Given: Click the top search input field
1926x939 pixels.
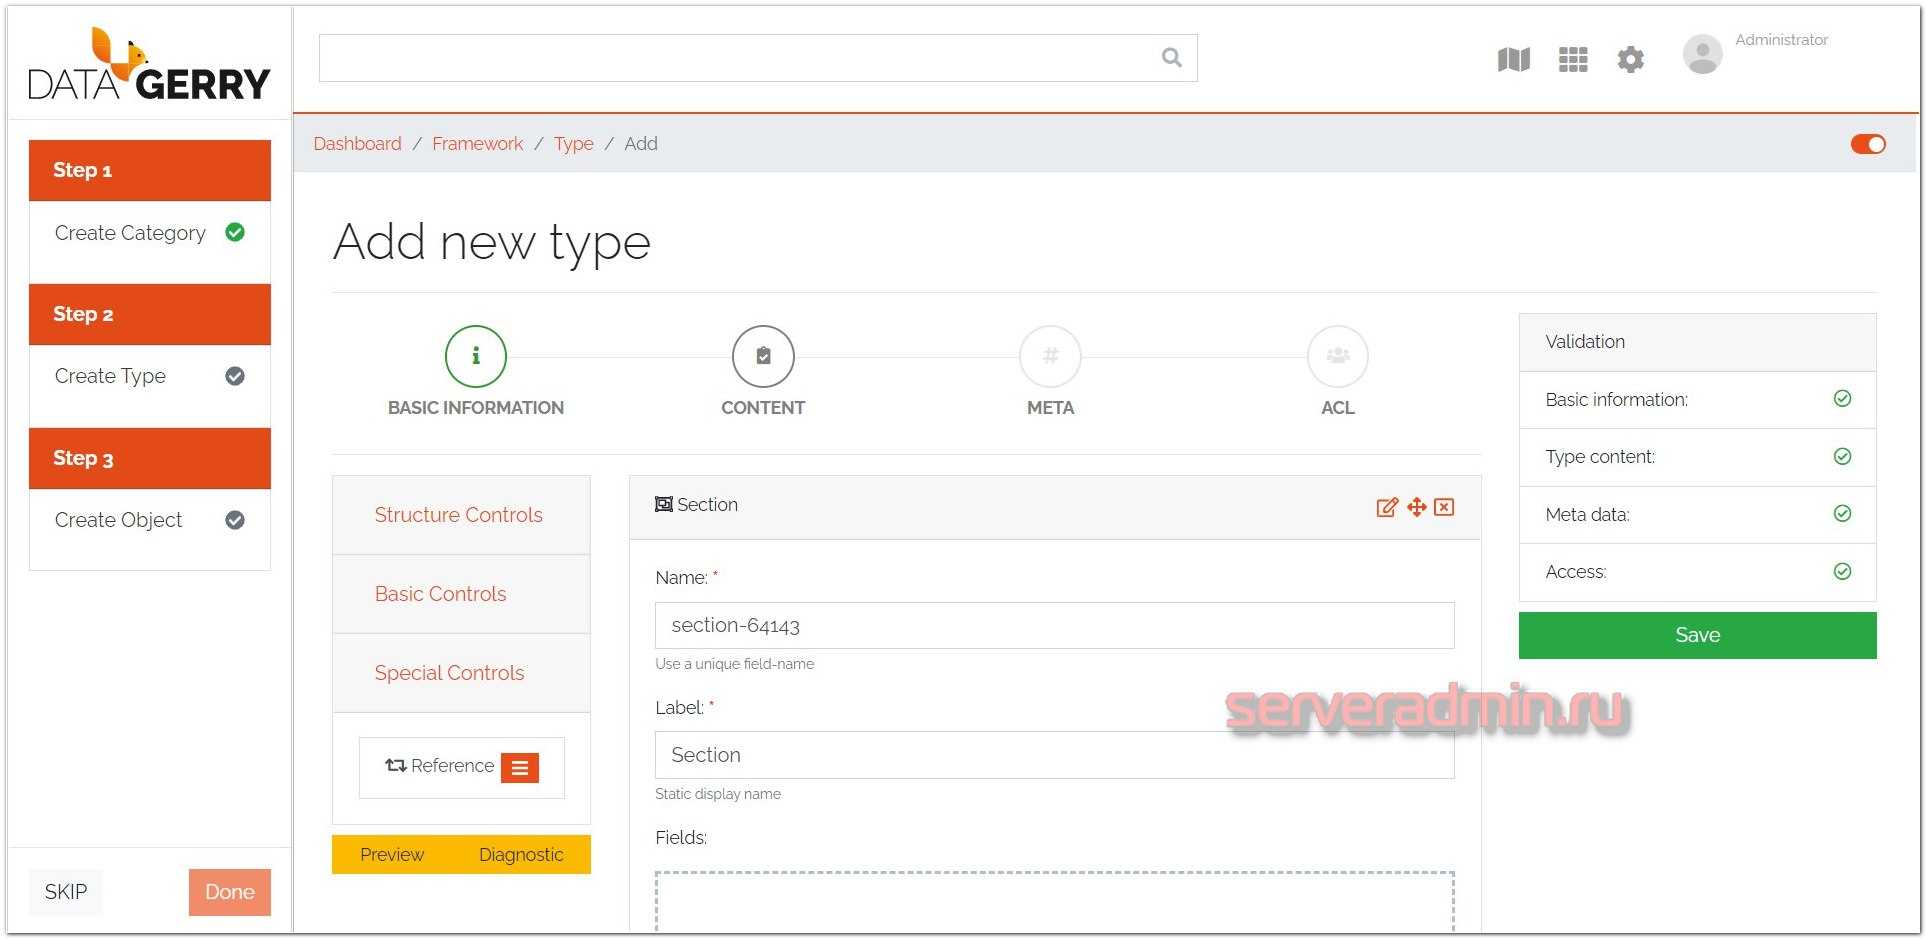Looking at the screenshot, I should tap(758, 58).
